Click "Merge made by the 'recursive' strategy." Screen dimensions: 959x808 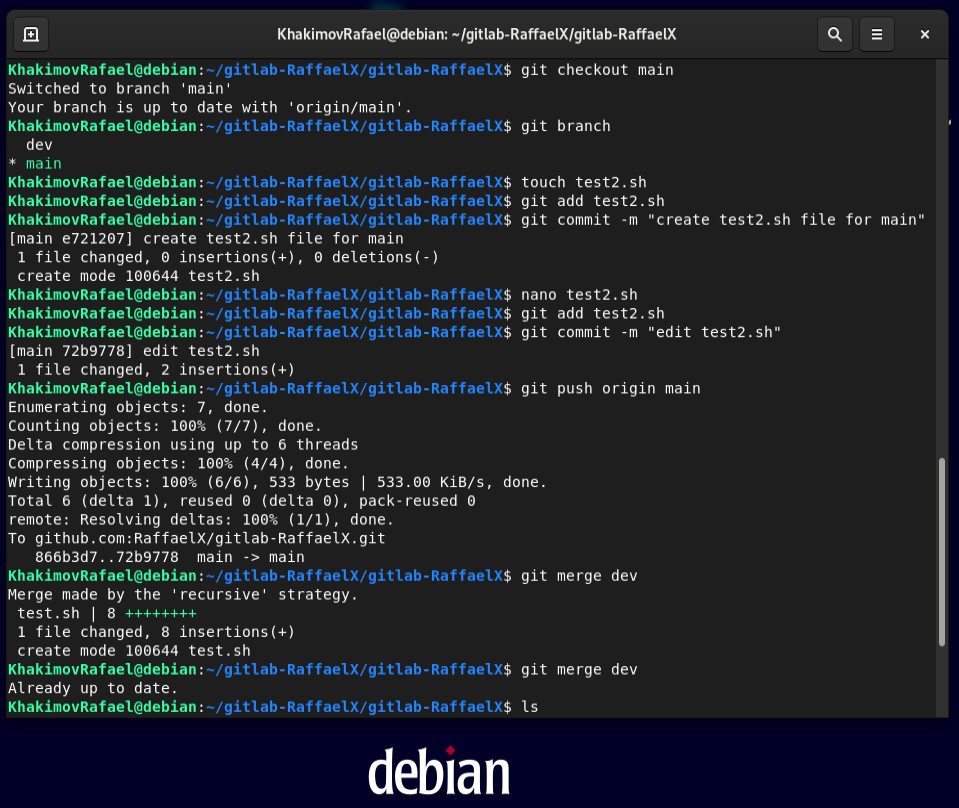[183, 595]
